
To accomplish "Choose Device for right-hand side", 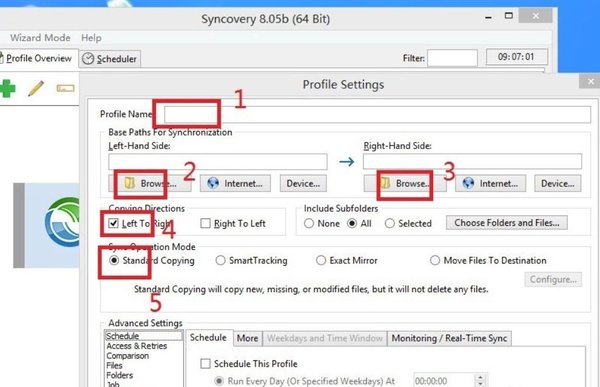I will (x=558, y=184).
